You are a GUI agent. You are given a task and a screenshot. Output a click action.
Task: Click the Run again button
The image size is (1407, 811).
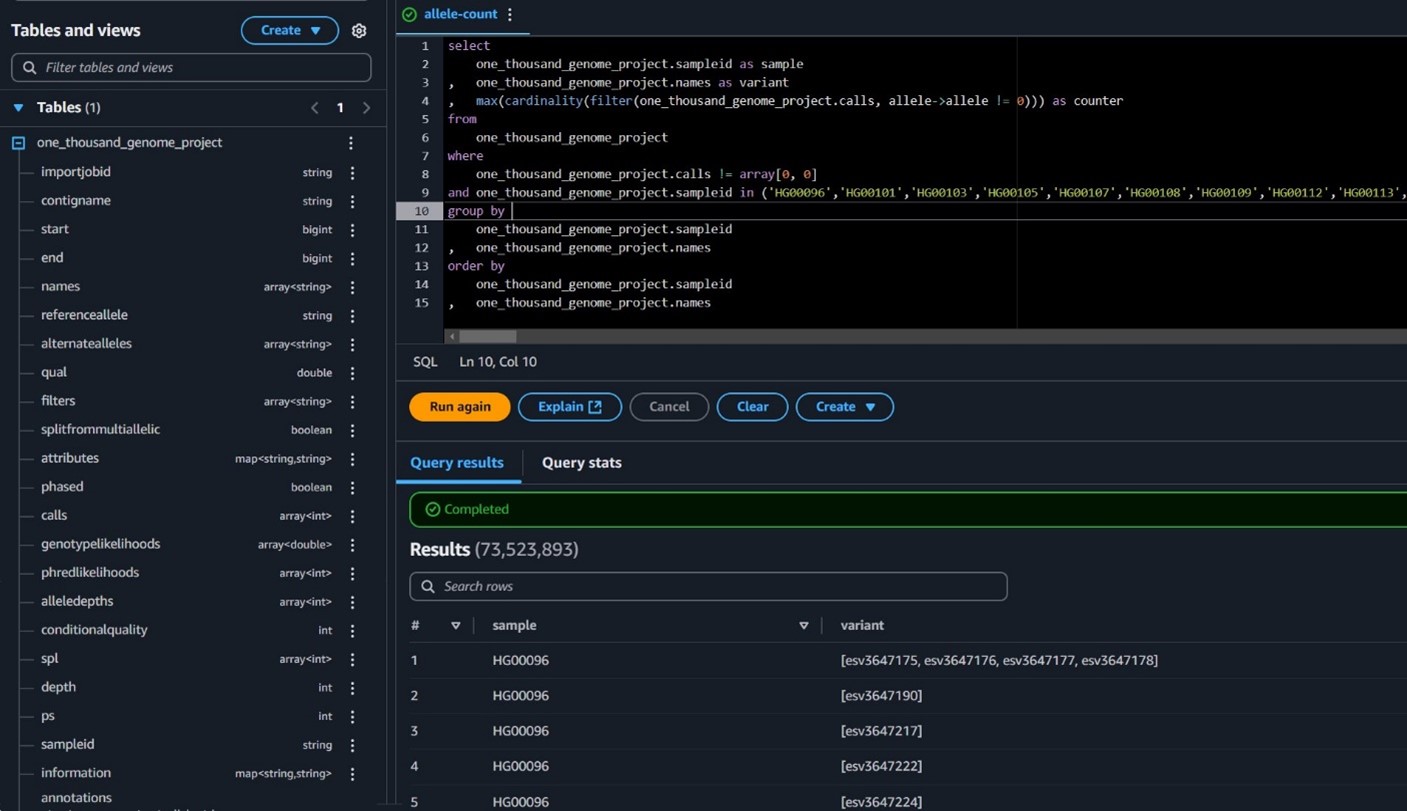point(459,407)
